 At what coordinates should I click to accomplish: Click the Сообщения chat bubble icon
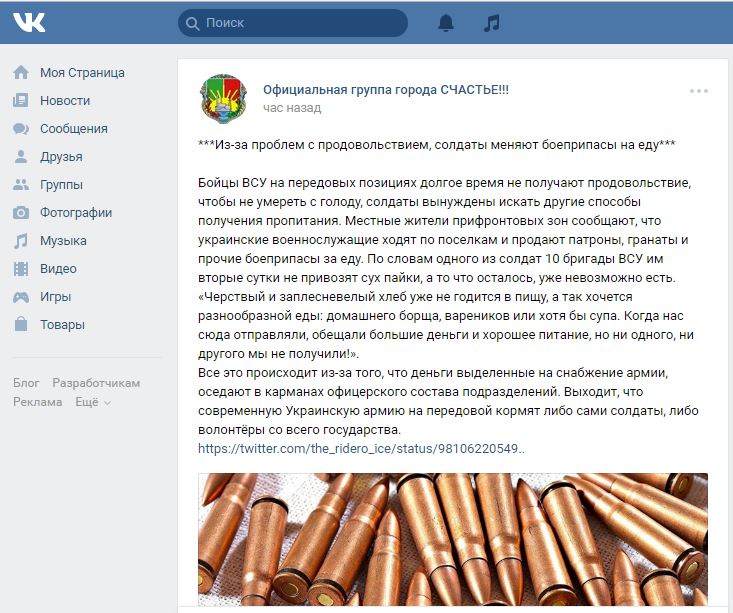coord(21,129)
